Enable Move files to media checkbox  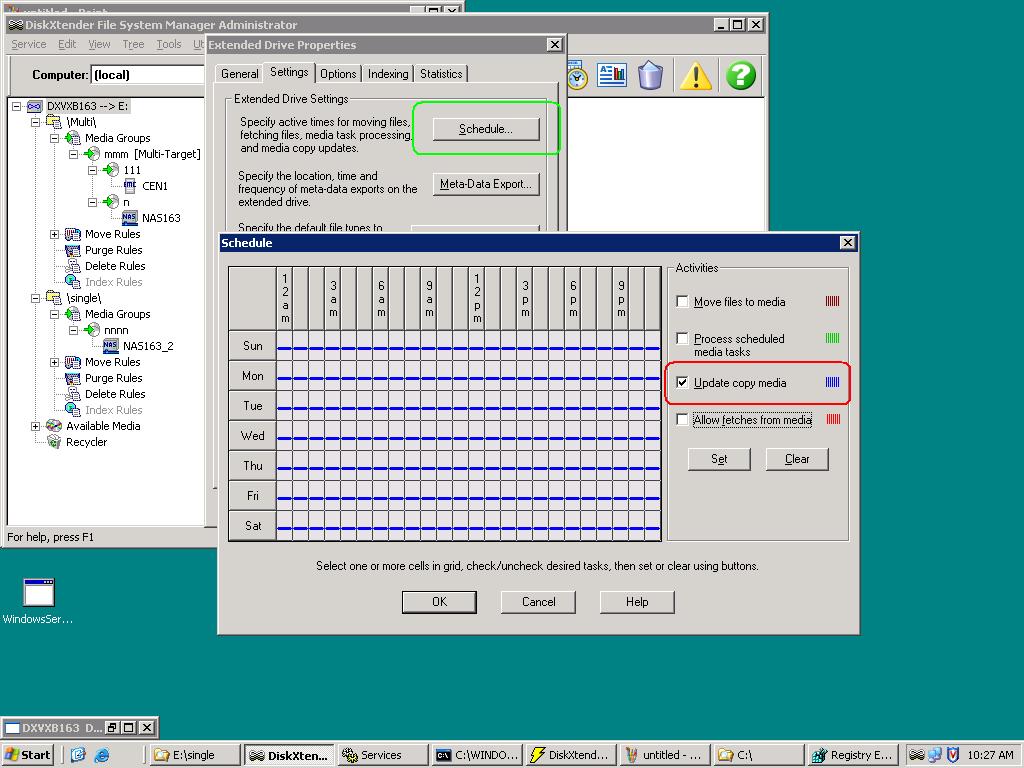(682, 301)
